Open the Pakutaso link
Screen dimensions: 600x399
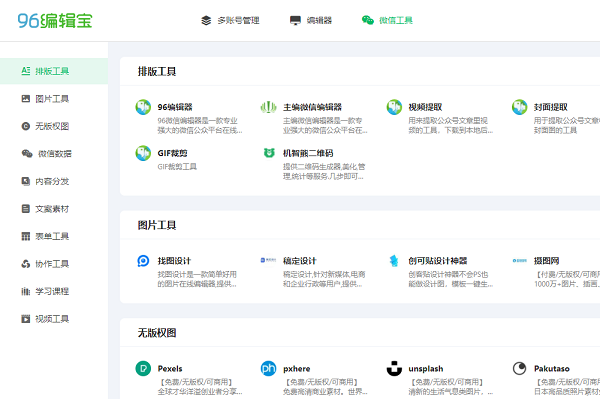[552, 369]
